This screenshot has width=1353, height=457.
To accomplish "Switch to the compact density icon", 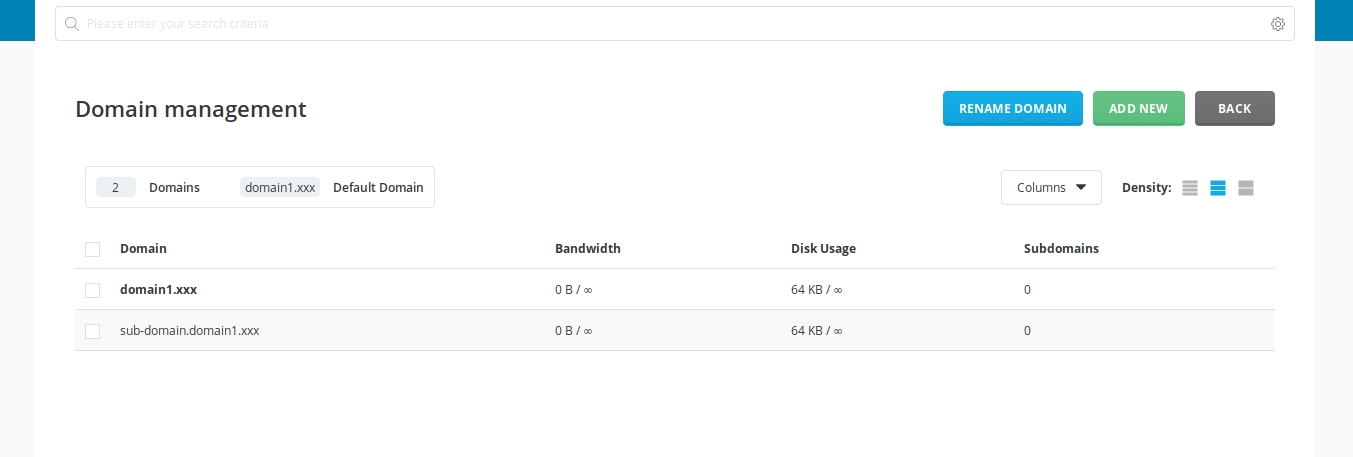I will [x=1190, y=188].
